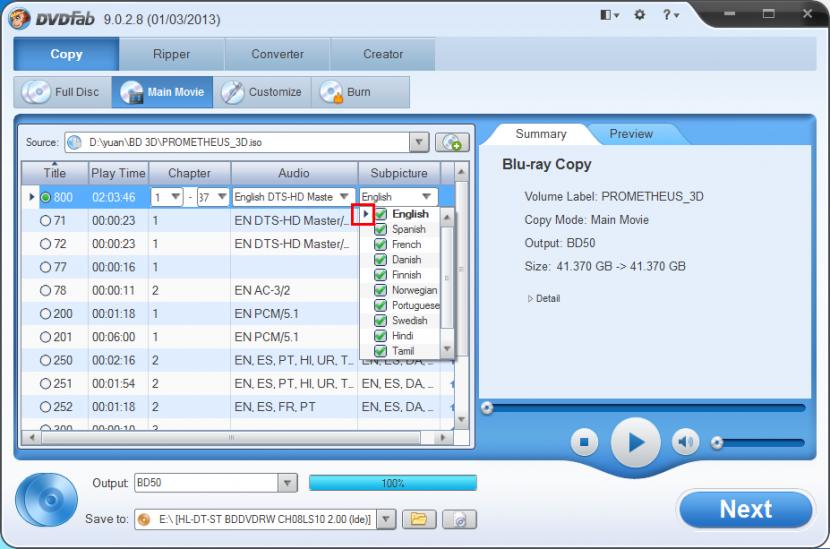The height and width of the screenshot is (549, 830).
Task: Click the Next button
Action: [x=745, y=509]
